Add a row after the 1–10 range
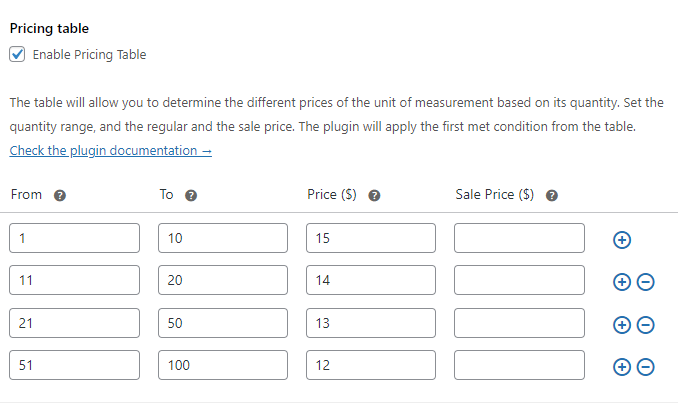The width and height of the screenshot is (678, 404). (621, 240)
